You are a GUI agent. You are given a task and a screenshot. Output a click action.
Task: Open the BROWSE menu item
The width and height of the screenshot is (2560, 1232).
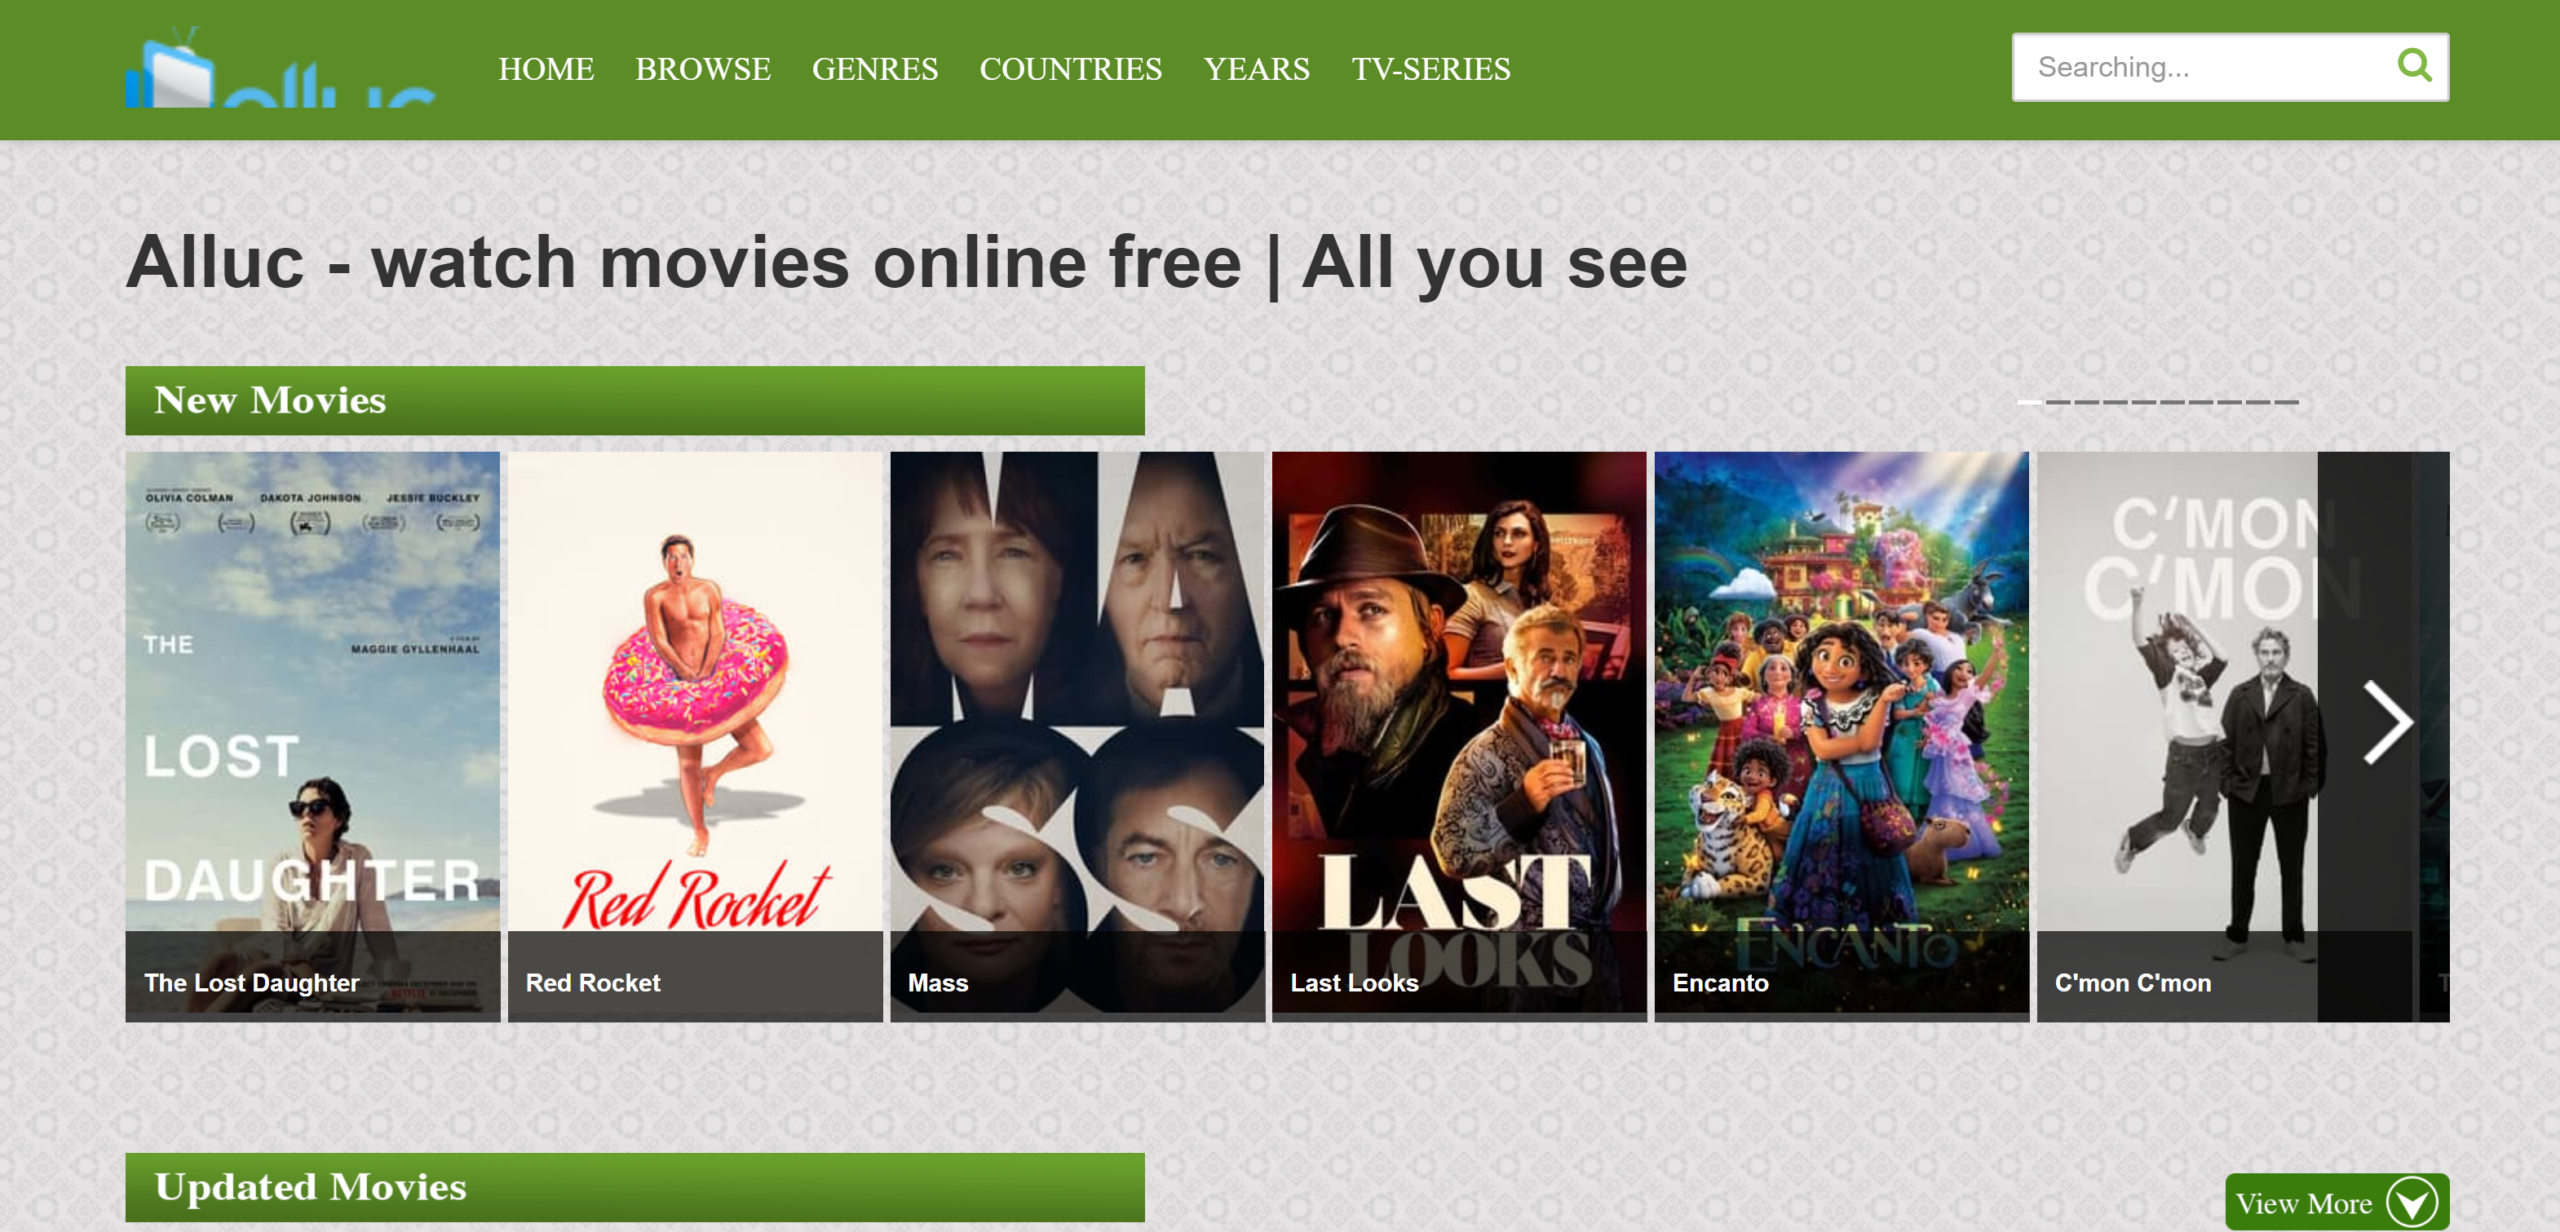[703, 69]
